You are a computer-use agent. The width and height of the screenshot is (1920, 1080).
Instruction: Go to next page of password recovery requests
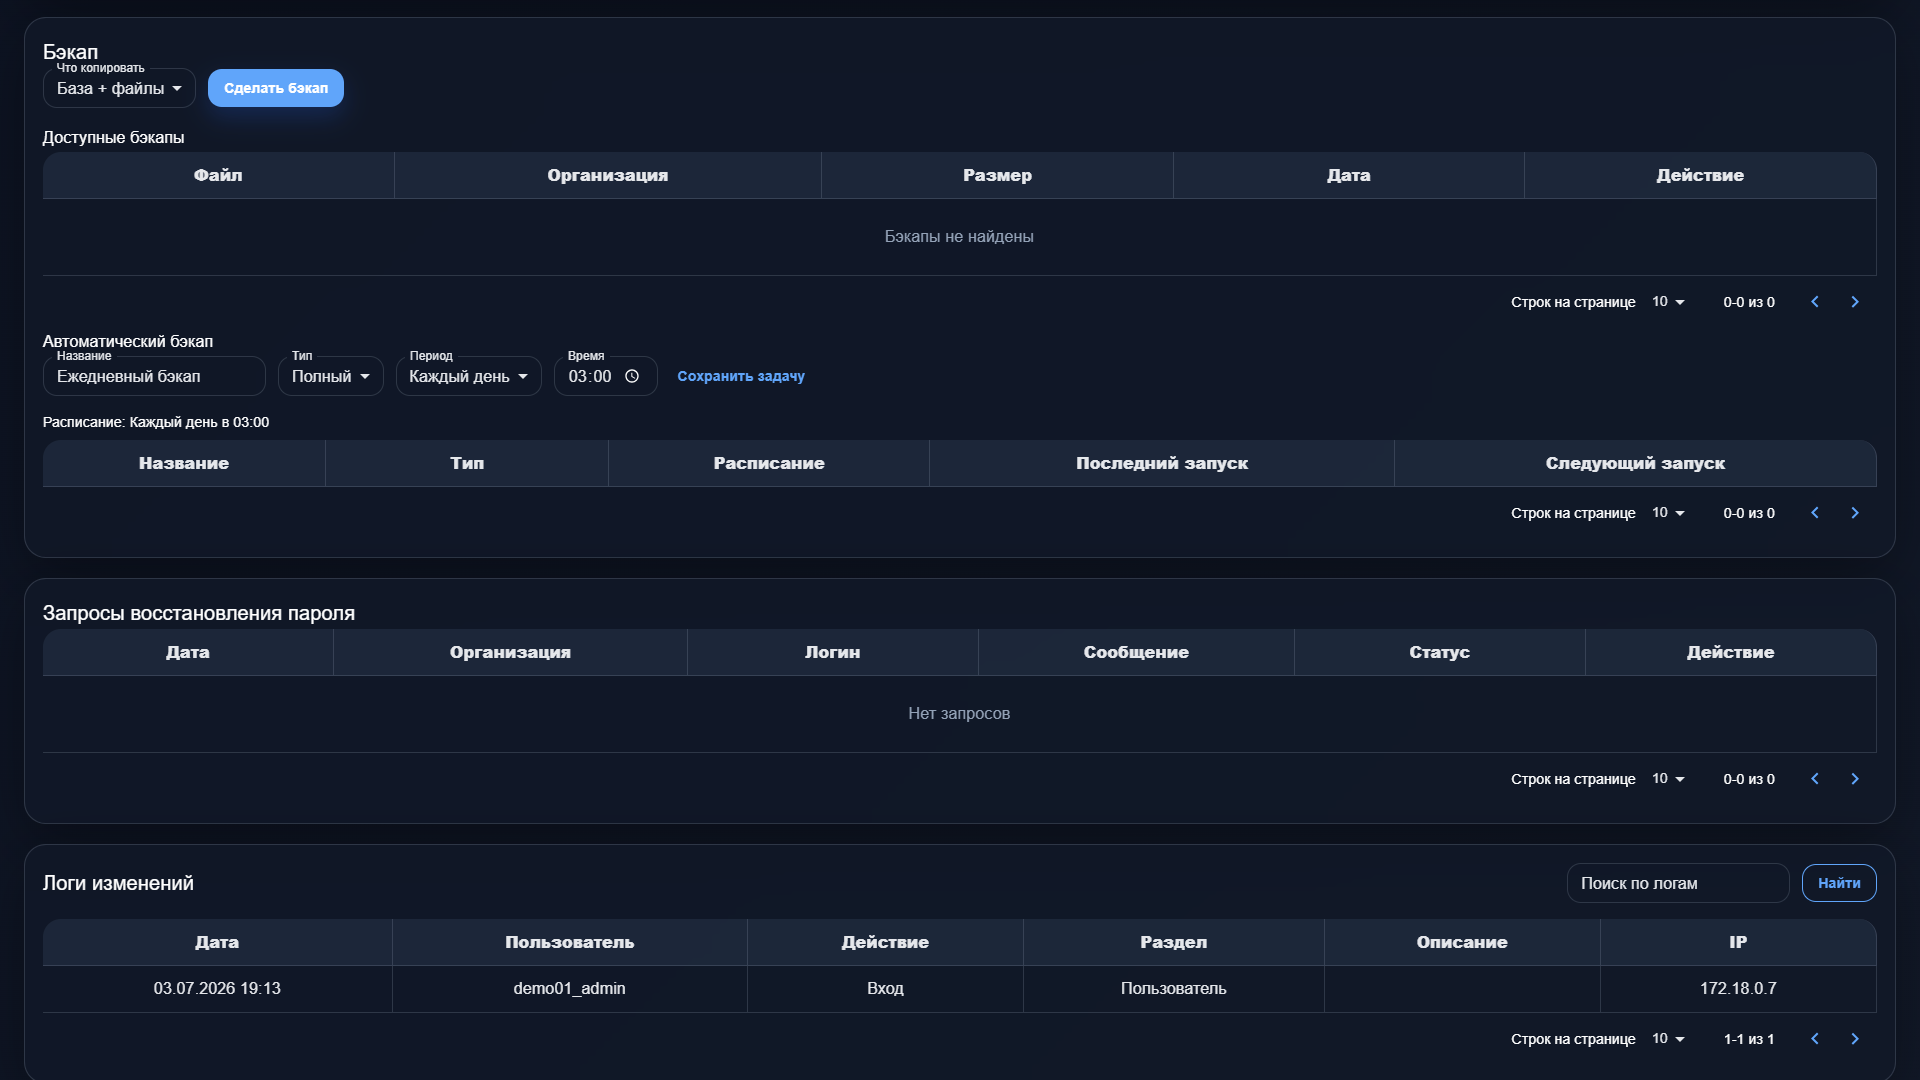(1855, 779)
